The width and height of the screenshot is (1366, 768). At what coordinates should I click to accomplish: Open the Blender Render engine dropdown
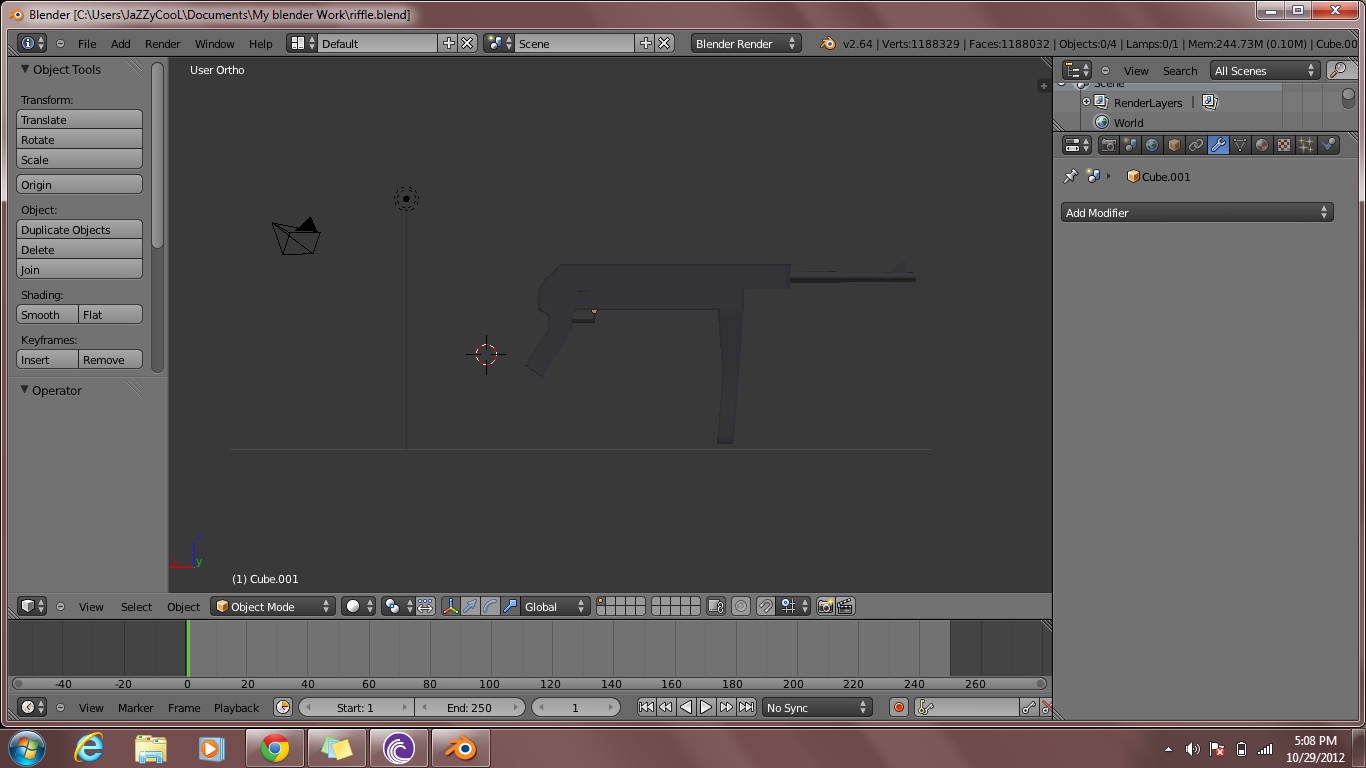click(x=746, y=43)
